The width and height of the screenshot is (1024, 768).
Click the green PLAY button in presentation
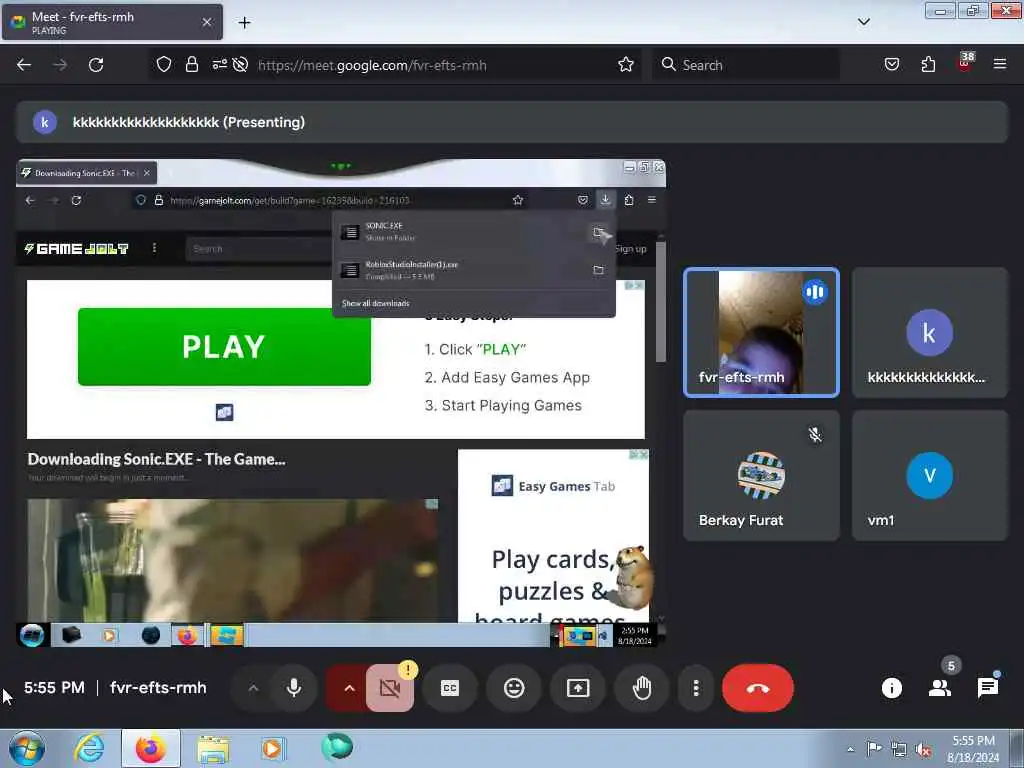coord(224,347)
